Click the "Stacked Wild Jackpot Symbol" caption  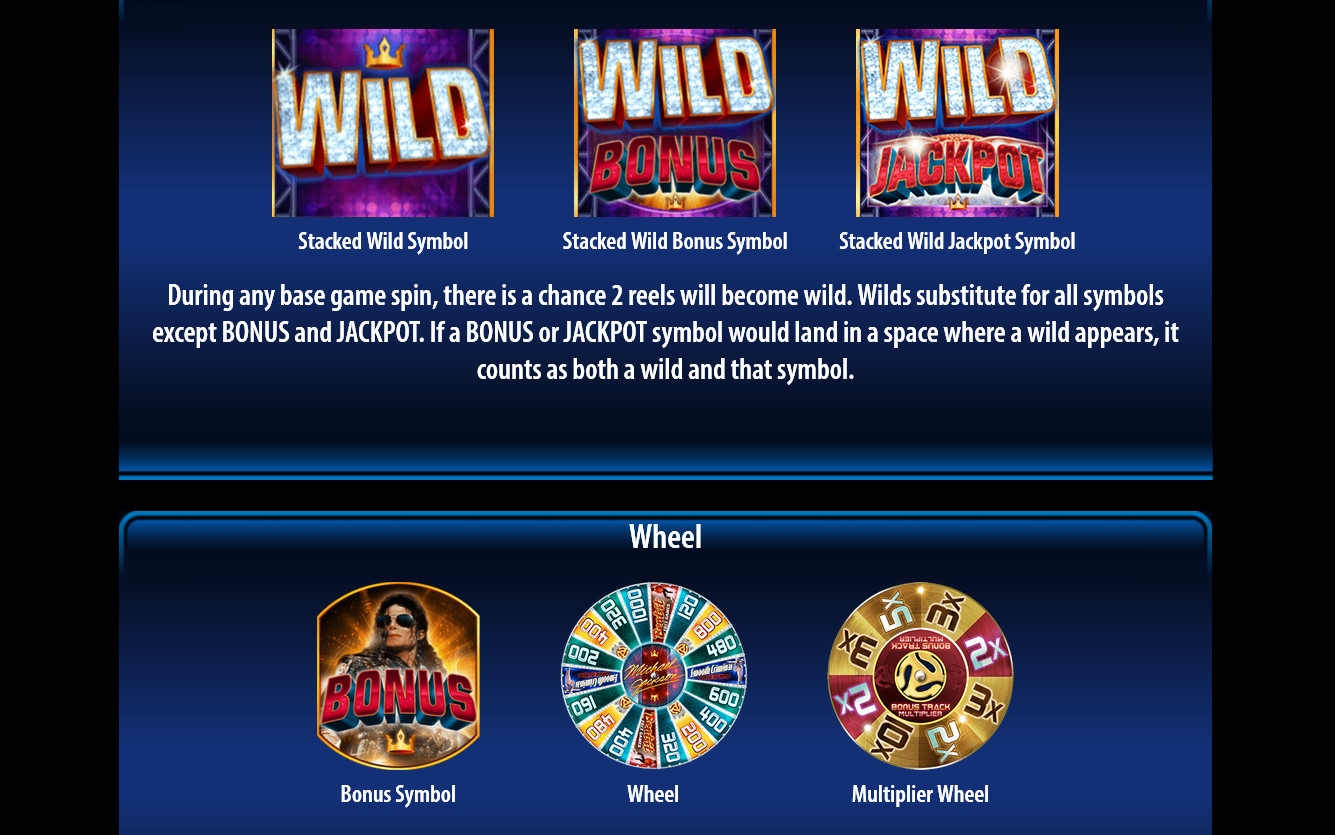tap(957, 241)
